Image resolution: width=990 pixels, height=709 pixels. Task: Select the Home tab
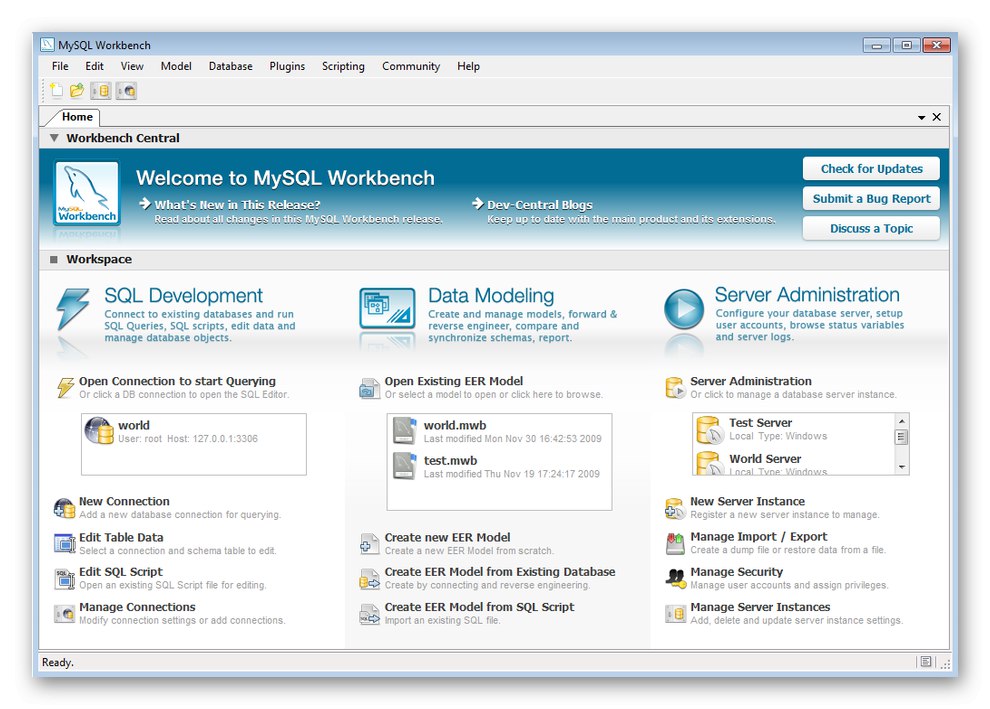(x=77, y=117)
